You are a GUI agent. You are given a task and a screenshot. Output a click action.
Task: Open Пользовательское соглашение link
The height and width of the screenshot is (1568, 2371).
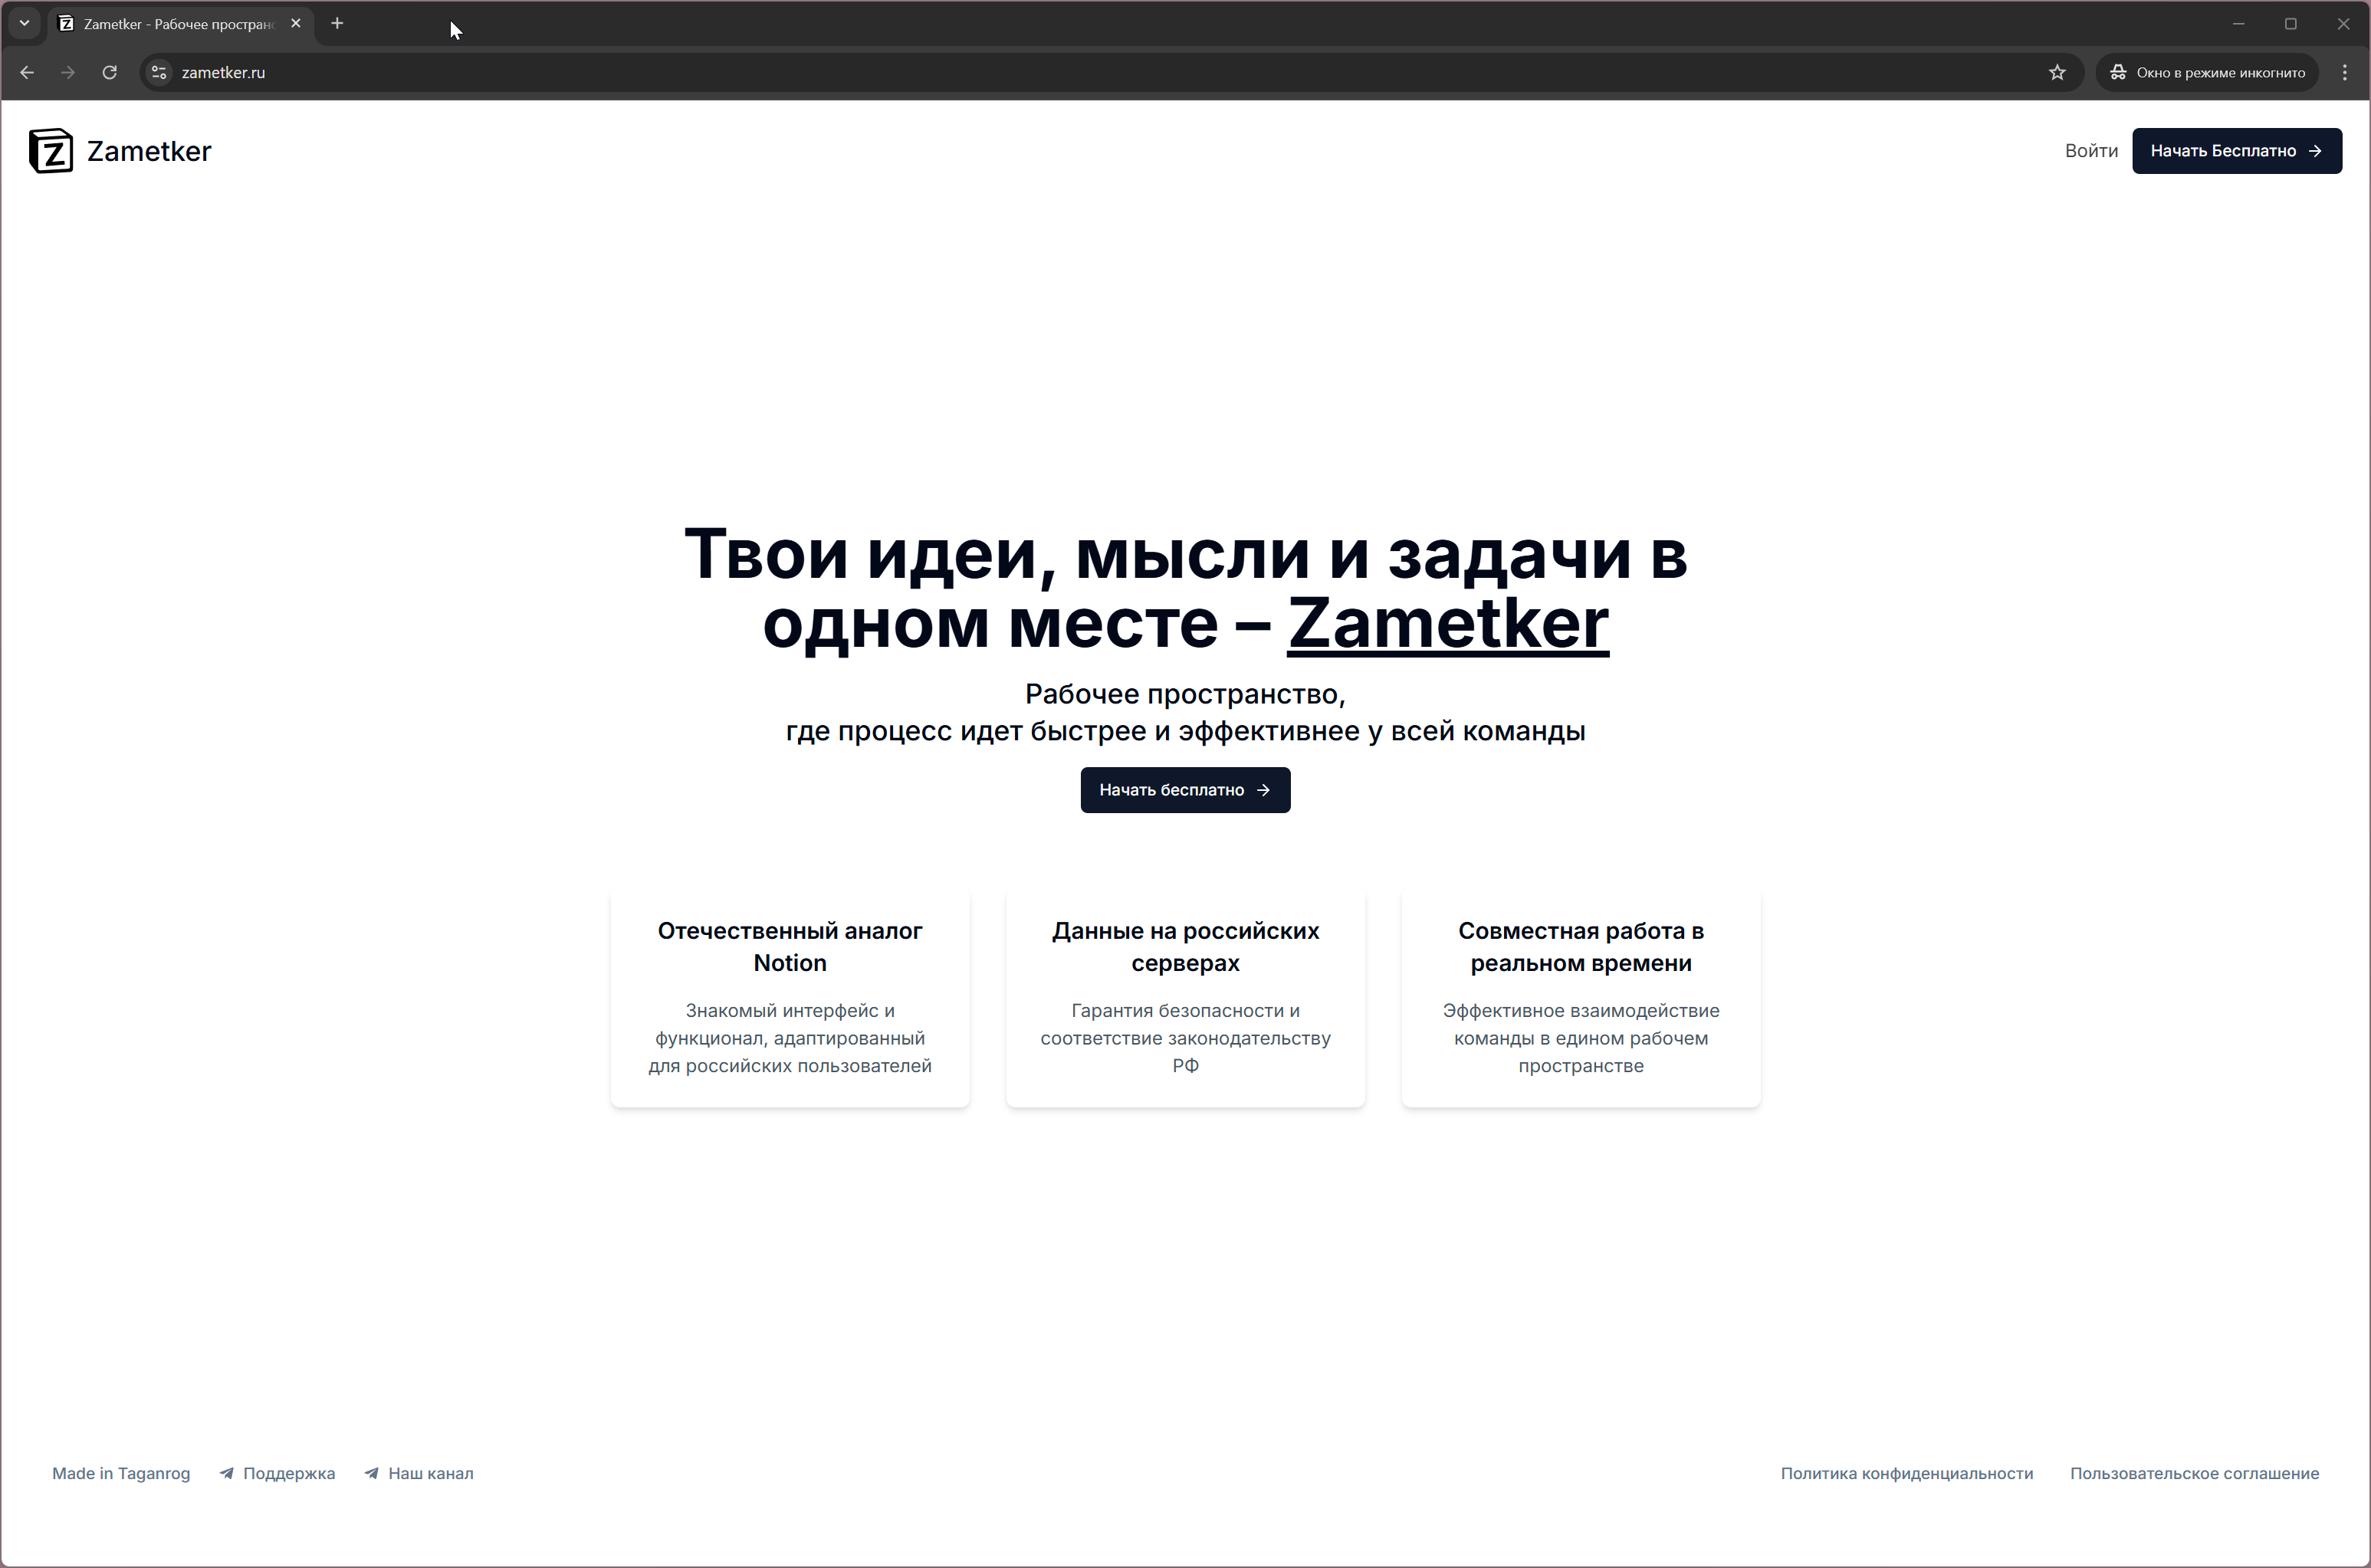click(2194, 1473)
